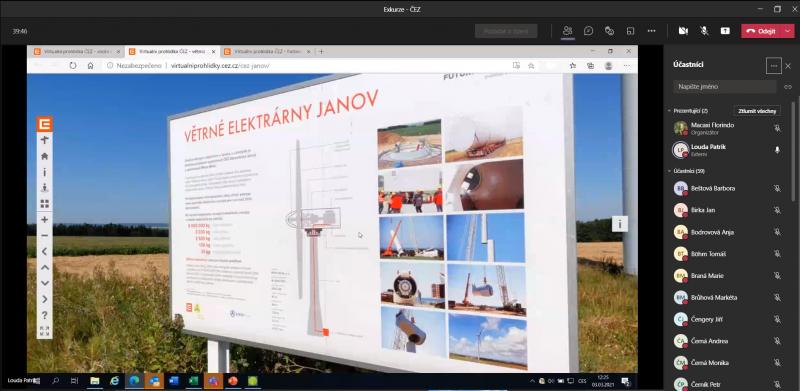Image resolution: width=800 pixels, height=391 pixels.
Task: Close the Účastníci side panel
Action: (788, 66)
